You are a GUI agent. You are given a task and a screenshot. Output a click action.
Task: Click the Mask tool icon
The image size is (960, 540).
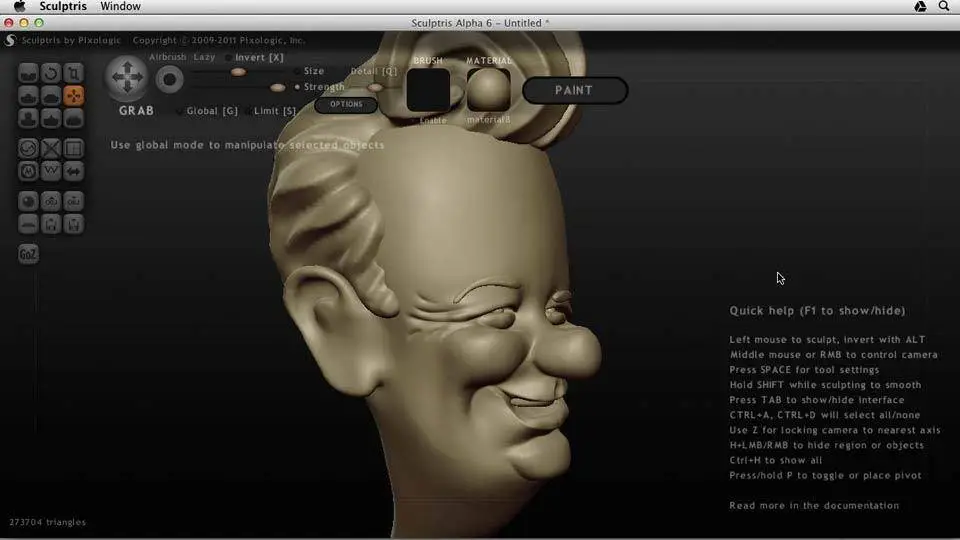[28, 171]
